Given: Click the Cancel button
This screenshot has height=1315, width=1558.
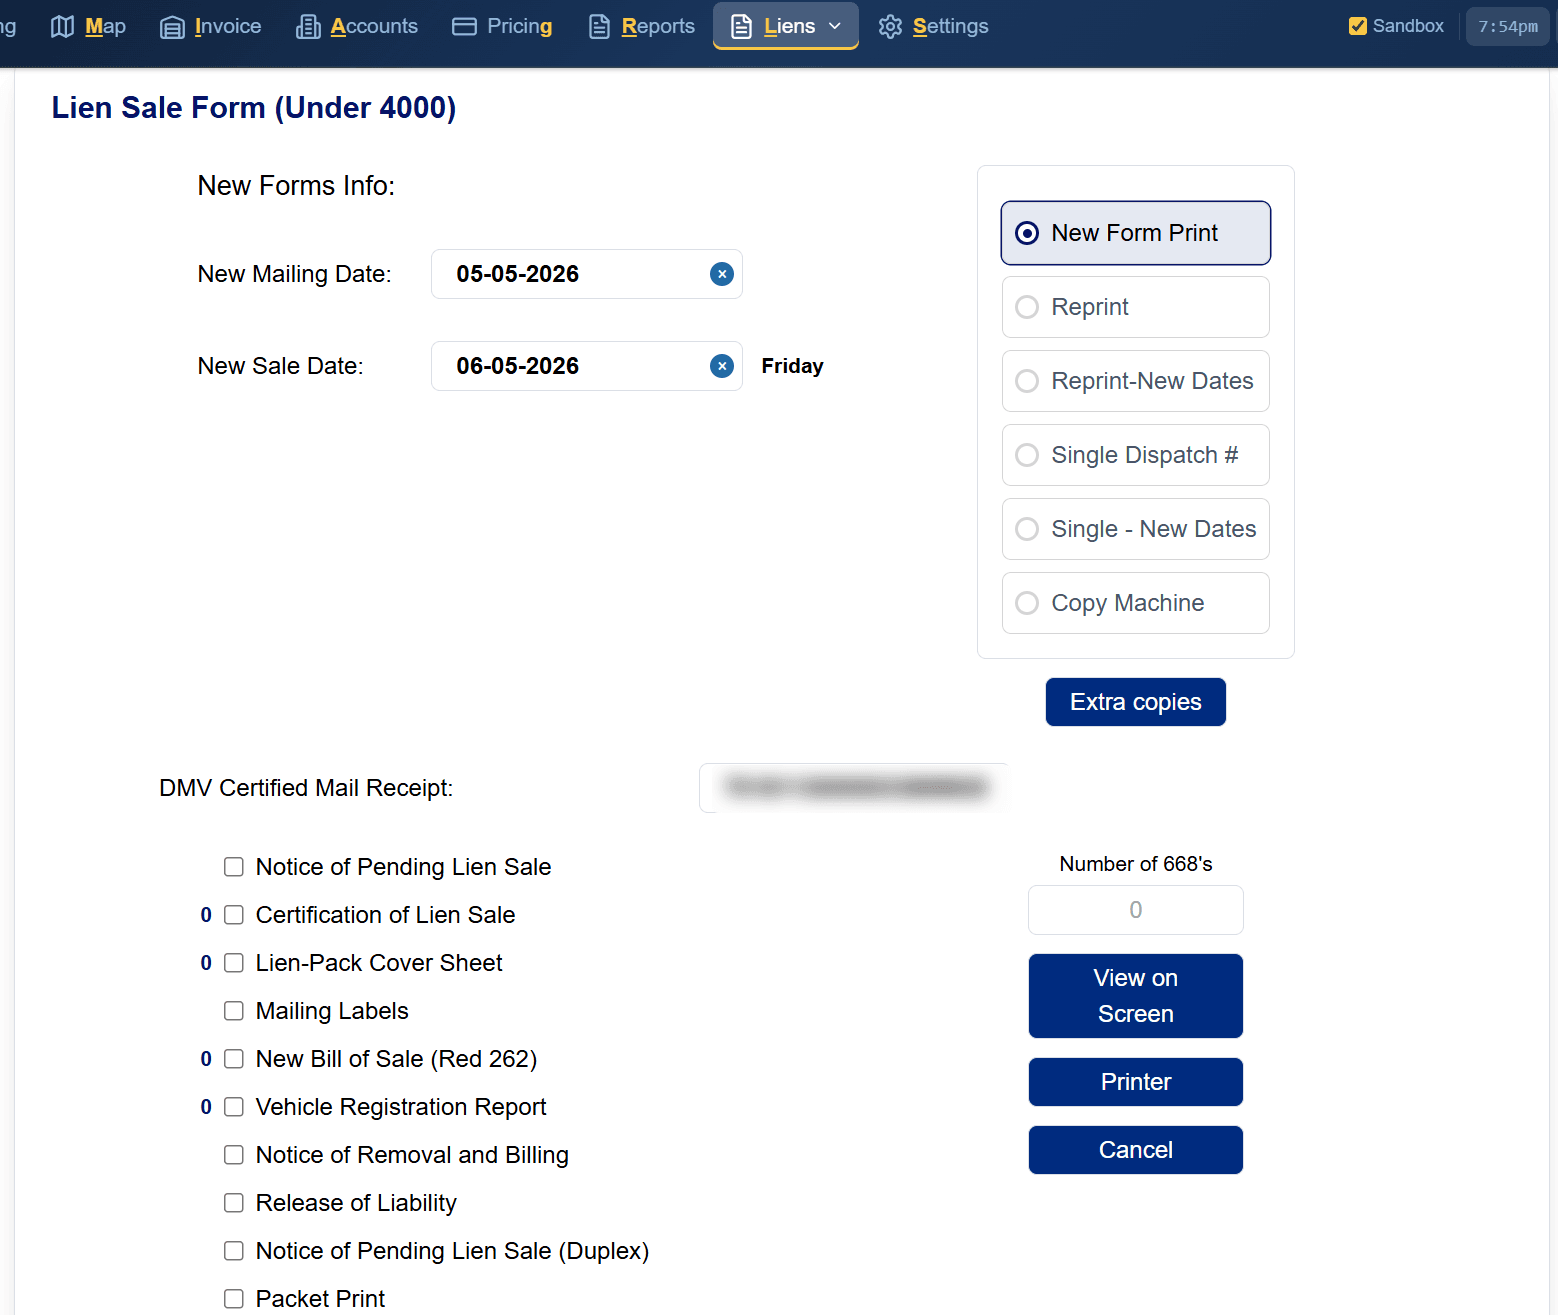Looking at the screenshot, I should [x=1136, y=1150].
